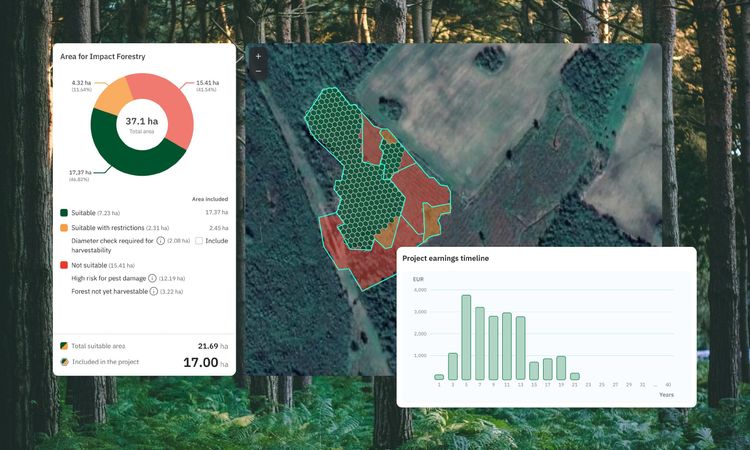Select the dark green donut chart segment
750x450 pixels.
click(125, 156)
